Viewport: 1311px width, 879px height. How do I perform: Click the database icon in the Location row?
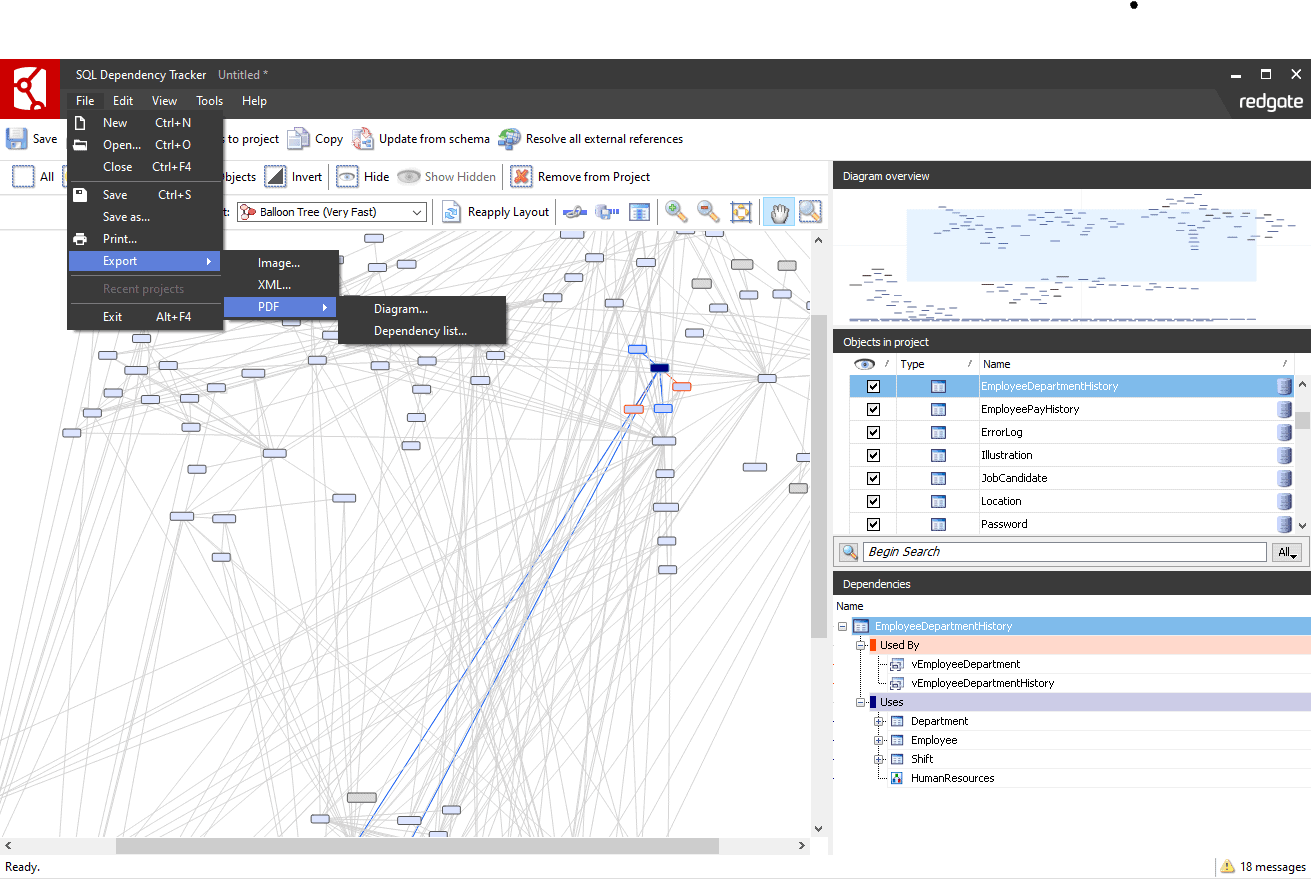(1284, 501)
